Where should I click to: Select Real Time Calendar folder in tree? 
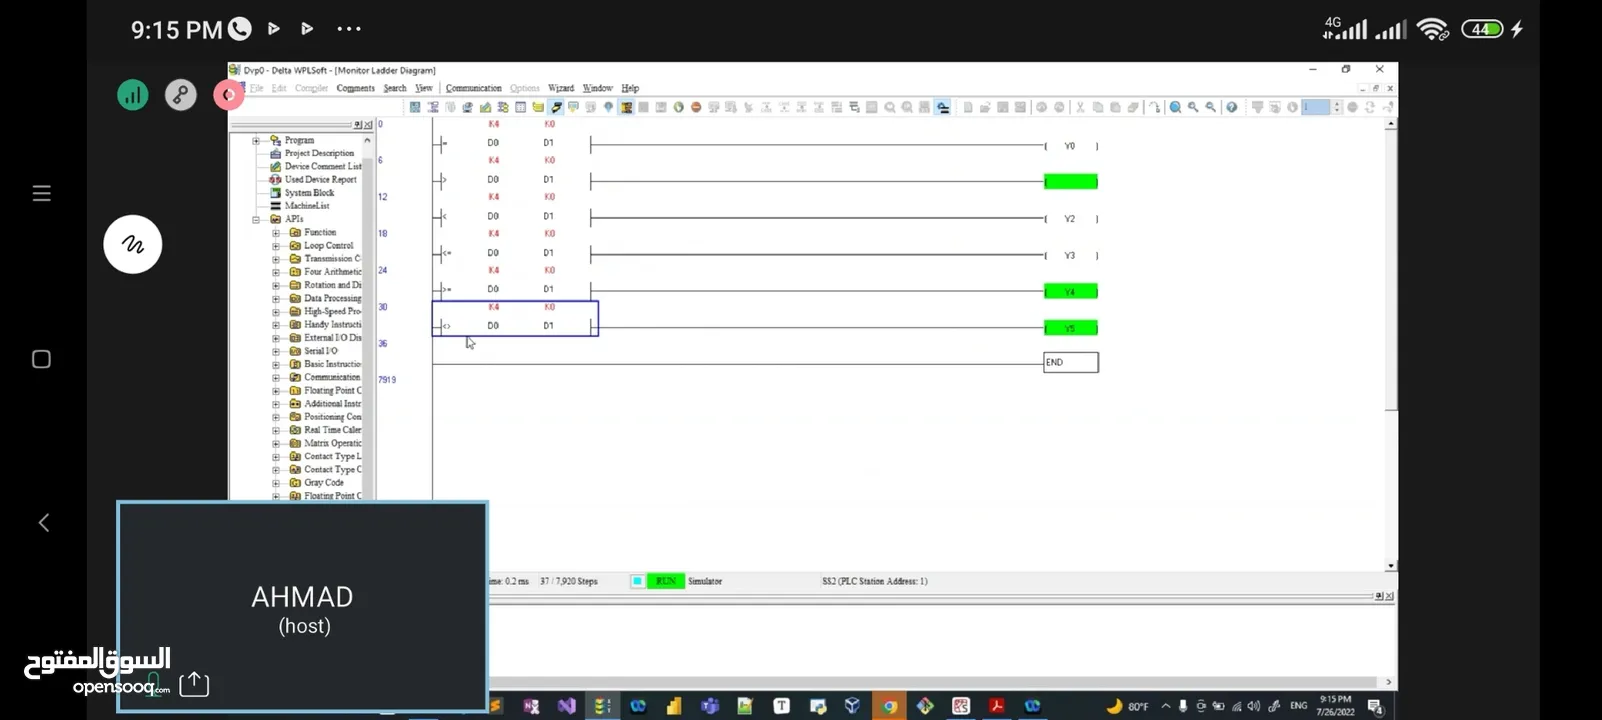[x=332, y=430]
